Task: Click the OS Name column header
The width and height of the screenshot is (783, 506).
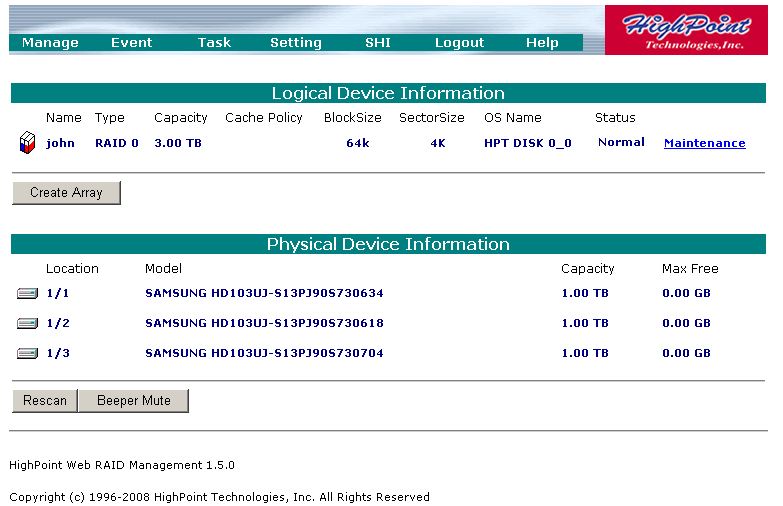Action: [x=513, y=118]
